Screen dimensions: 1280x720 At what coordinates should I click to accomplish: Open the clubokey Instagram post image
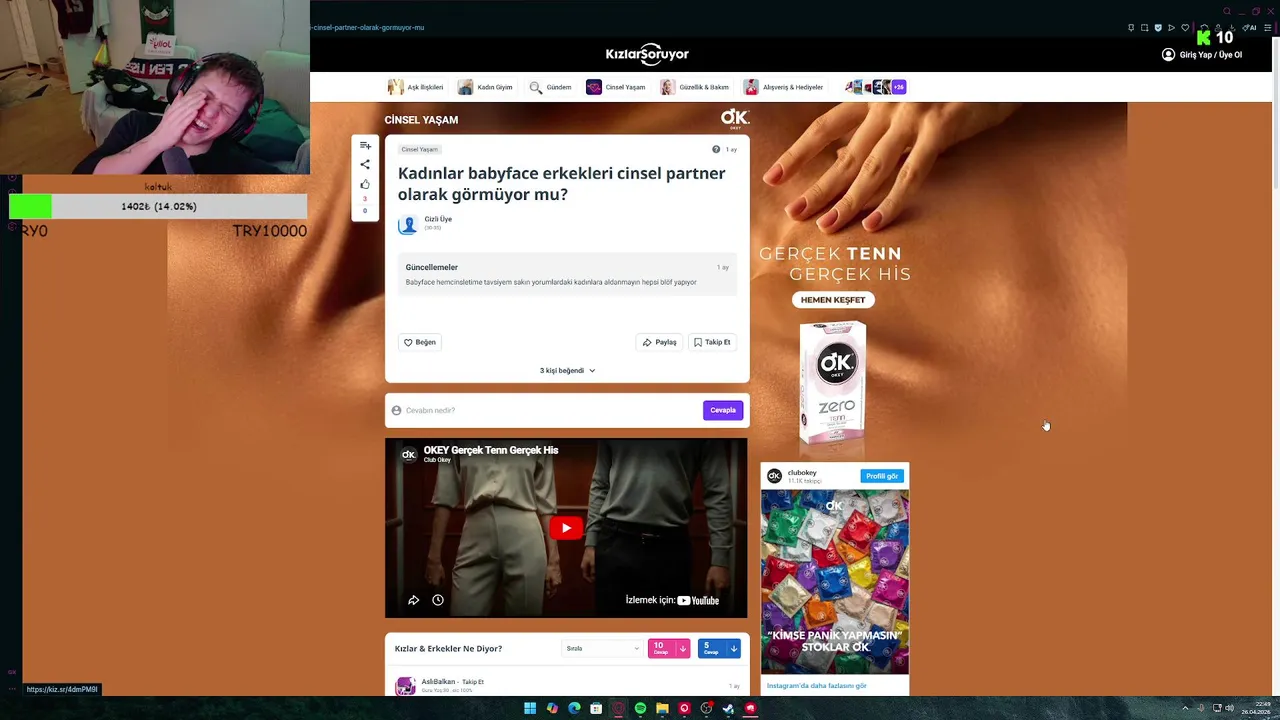[835, 582]
